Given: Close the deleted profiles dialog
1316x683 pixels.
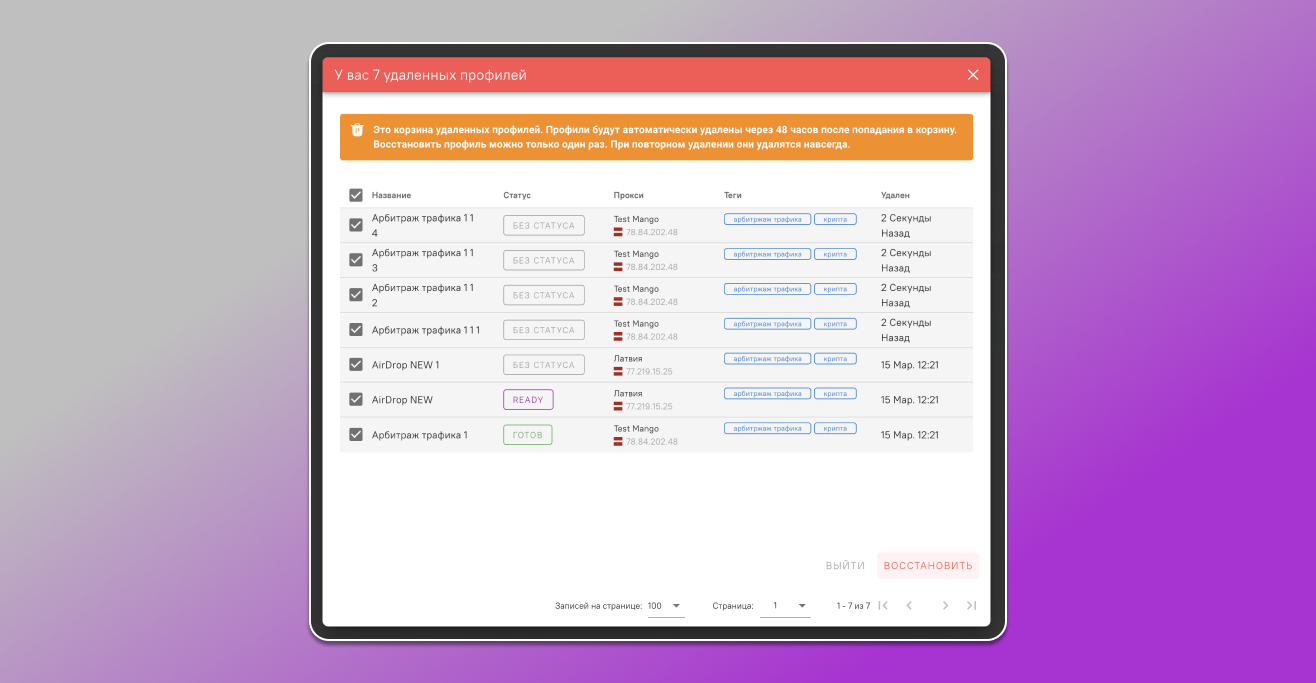Looking at the screenshot, I should click(x=973, y=75).
